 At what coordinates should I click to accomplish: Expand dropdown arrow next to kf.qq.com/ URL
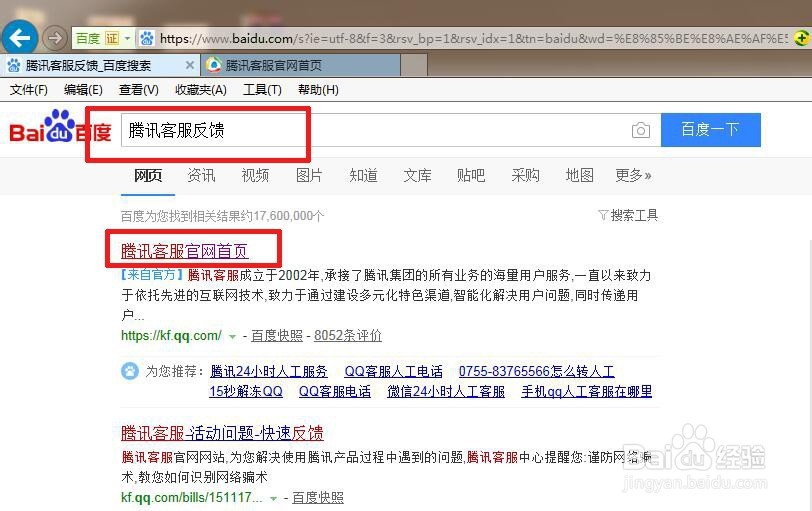pos(233,337)
